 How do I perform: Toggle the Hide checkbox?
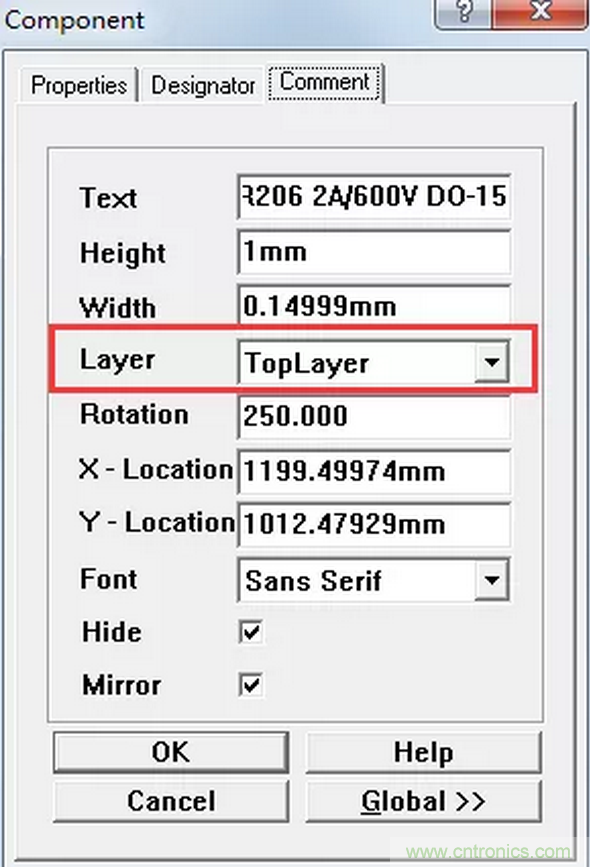pos(251,631)
